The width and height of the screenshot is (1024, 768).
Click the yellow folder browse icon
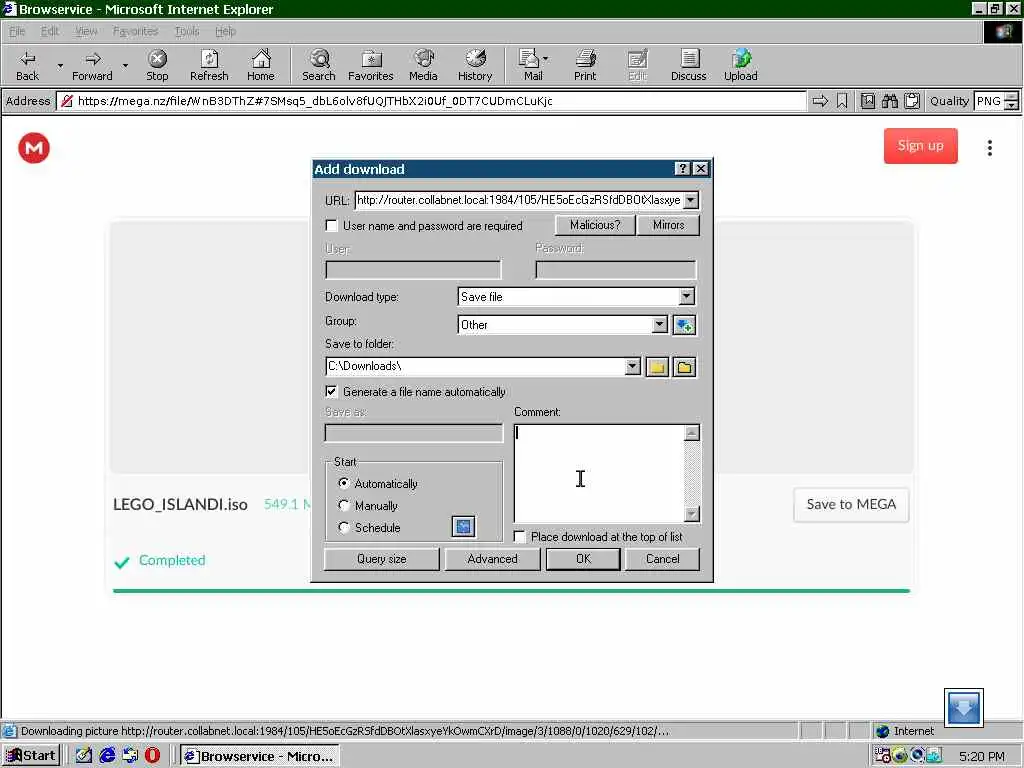coord(657,367)
